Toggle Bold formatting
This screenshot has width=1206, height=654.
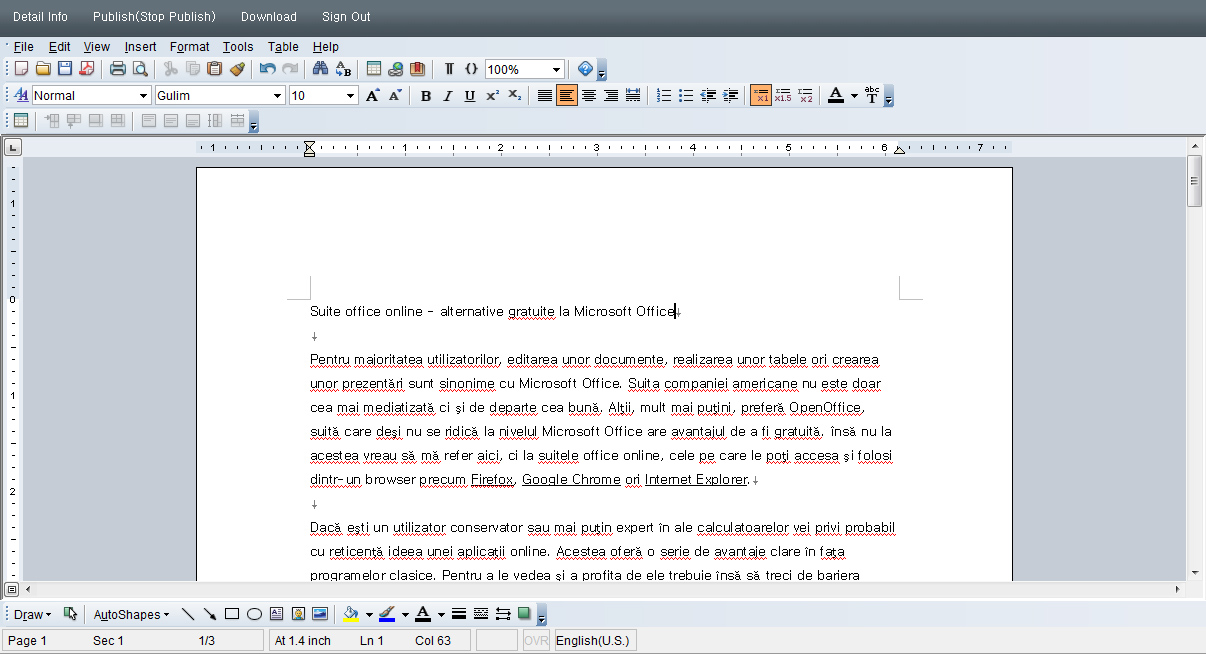click(x=426, y=96)
